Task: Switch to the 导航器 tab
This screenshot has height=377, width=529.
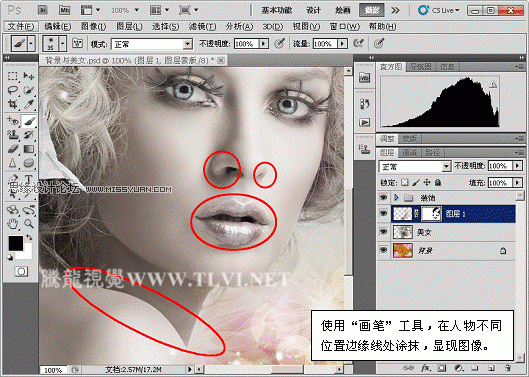Action: [420, 67]
